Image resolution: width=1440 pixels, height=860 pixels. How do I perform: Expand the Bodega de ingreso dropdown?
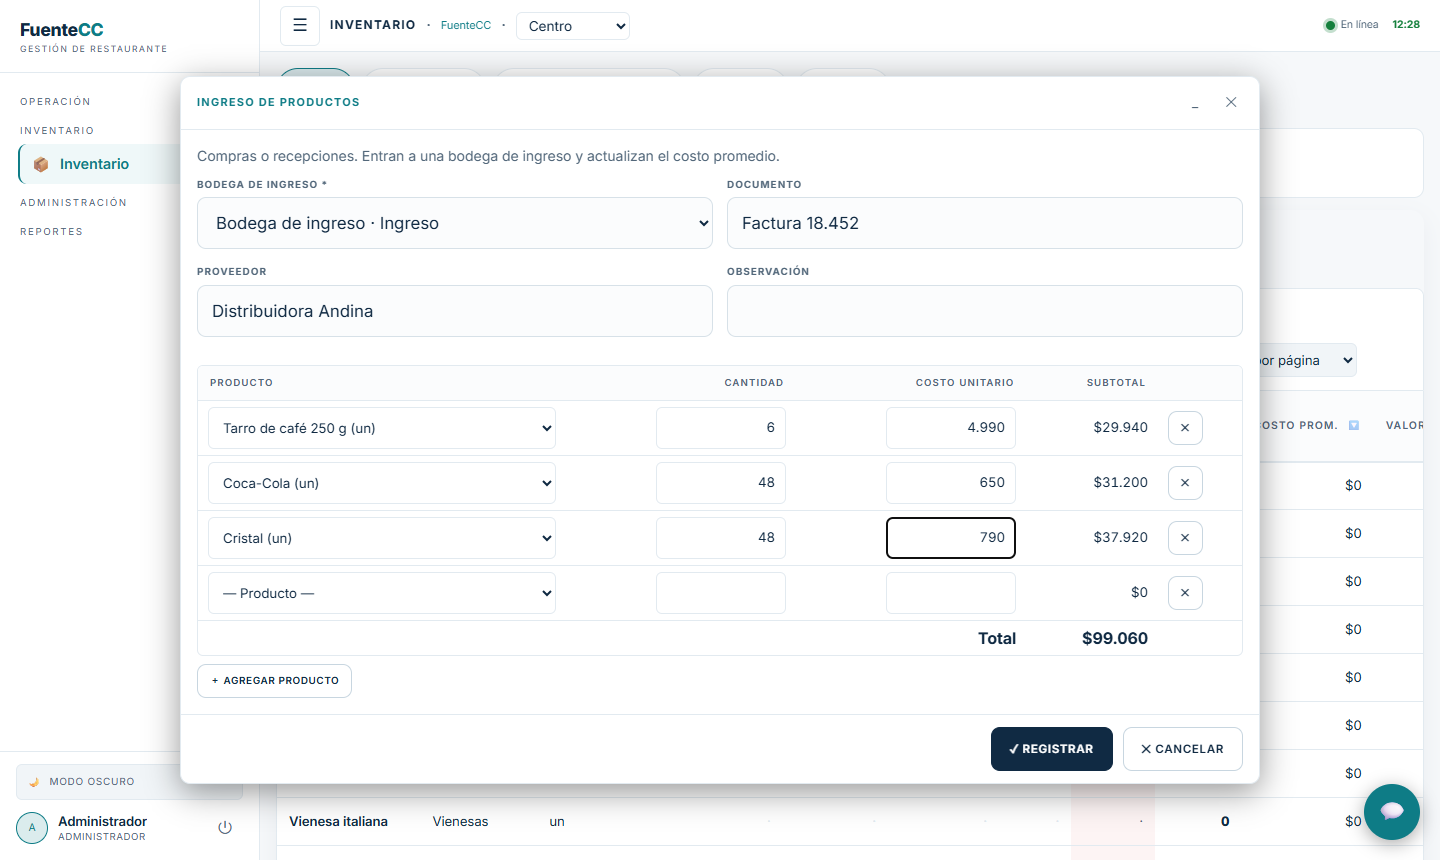(455, 223)
